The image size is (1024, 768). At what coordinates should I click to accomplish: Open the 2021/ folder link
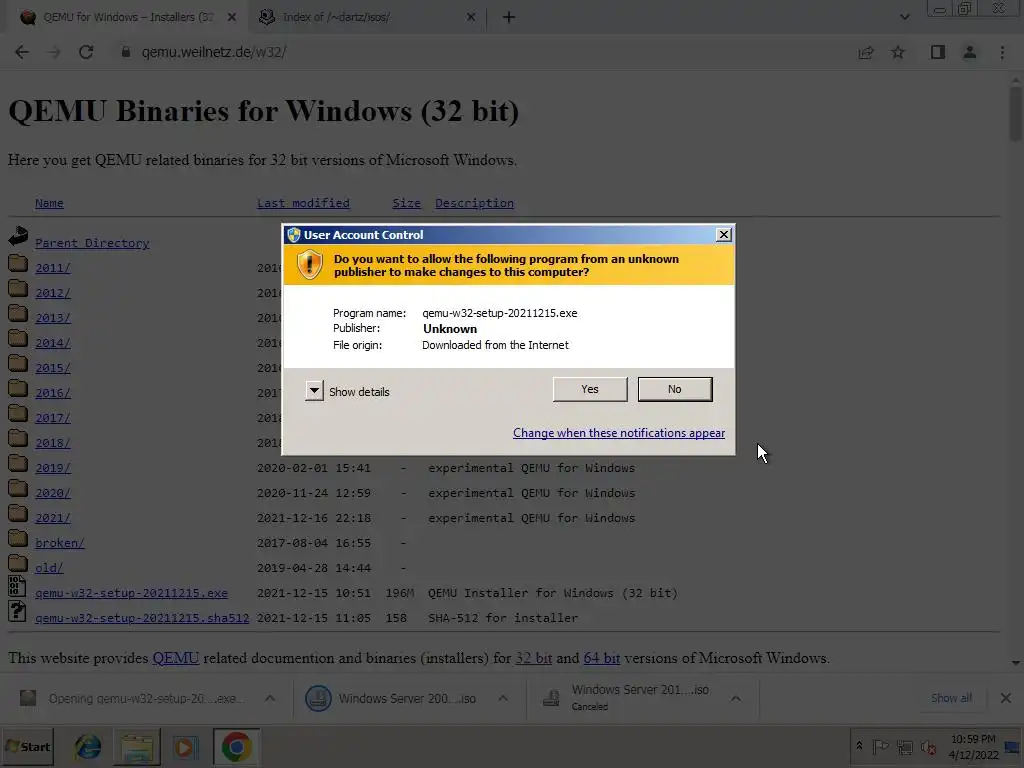[x=52, y=518]
